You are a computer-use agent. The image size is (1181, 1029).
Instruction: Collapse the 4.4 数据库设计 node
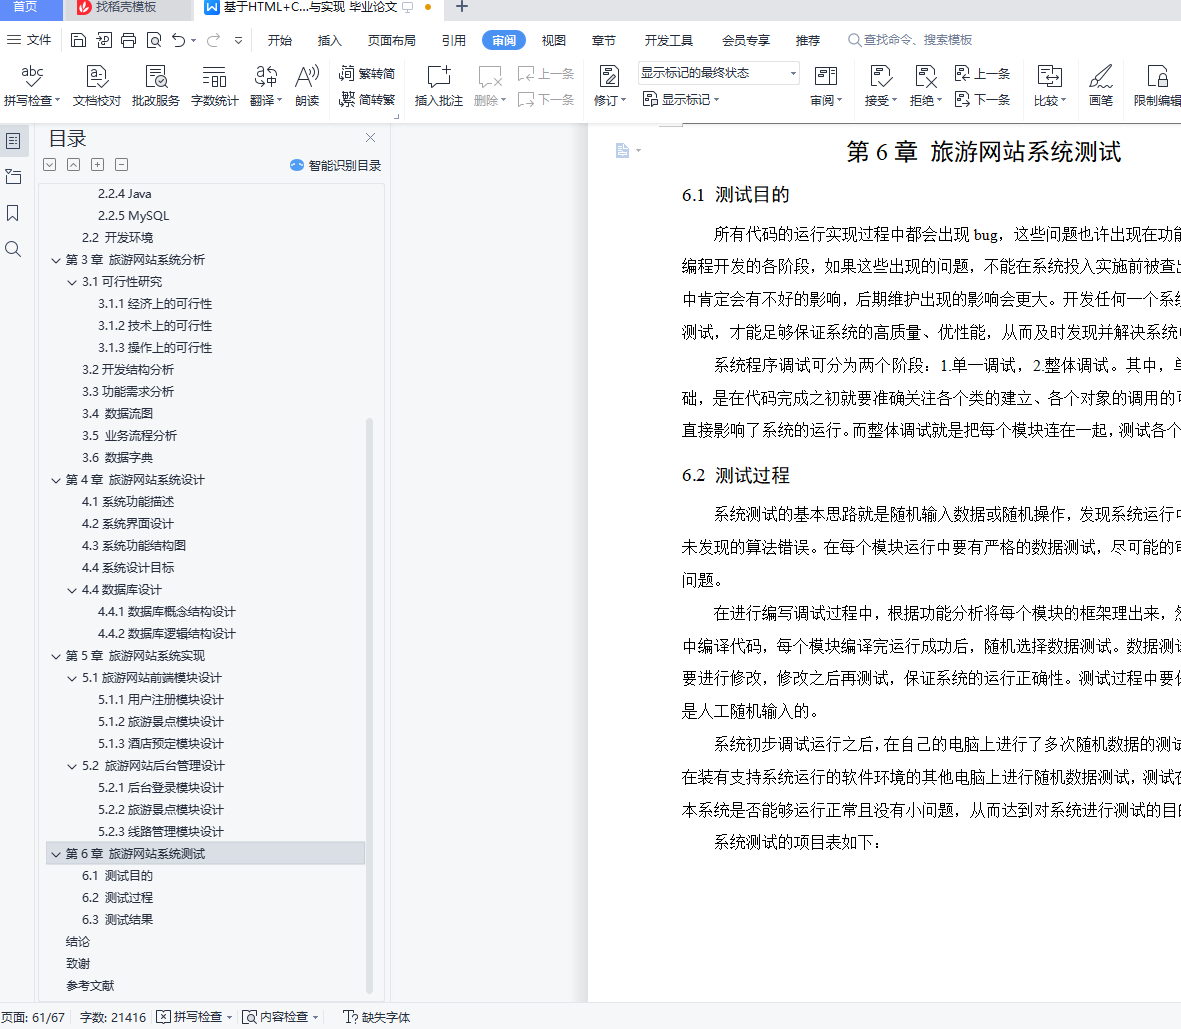72,590
